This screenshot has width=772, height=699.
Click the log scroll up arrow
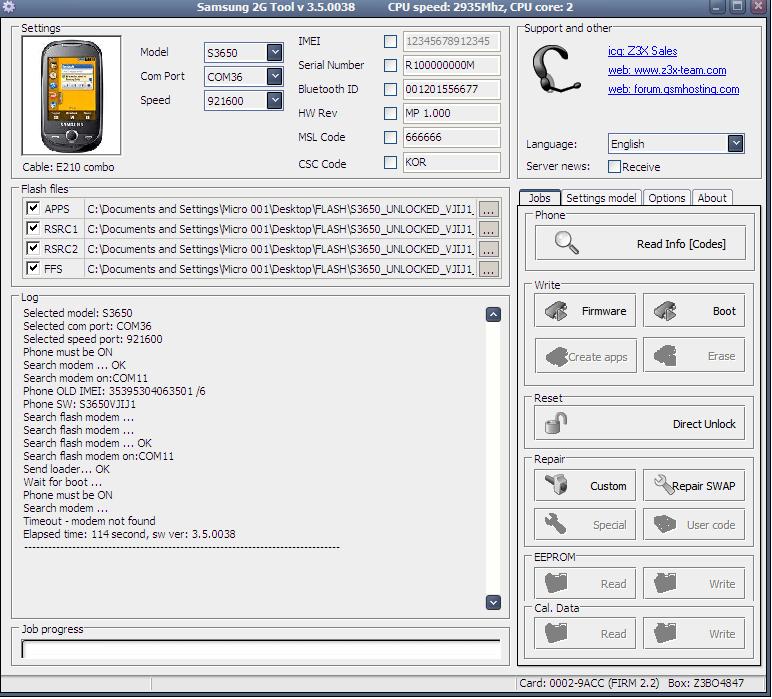pyautogui.click(x=493, y=315)
